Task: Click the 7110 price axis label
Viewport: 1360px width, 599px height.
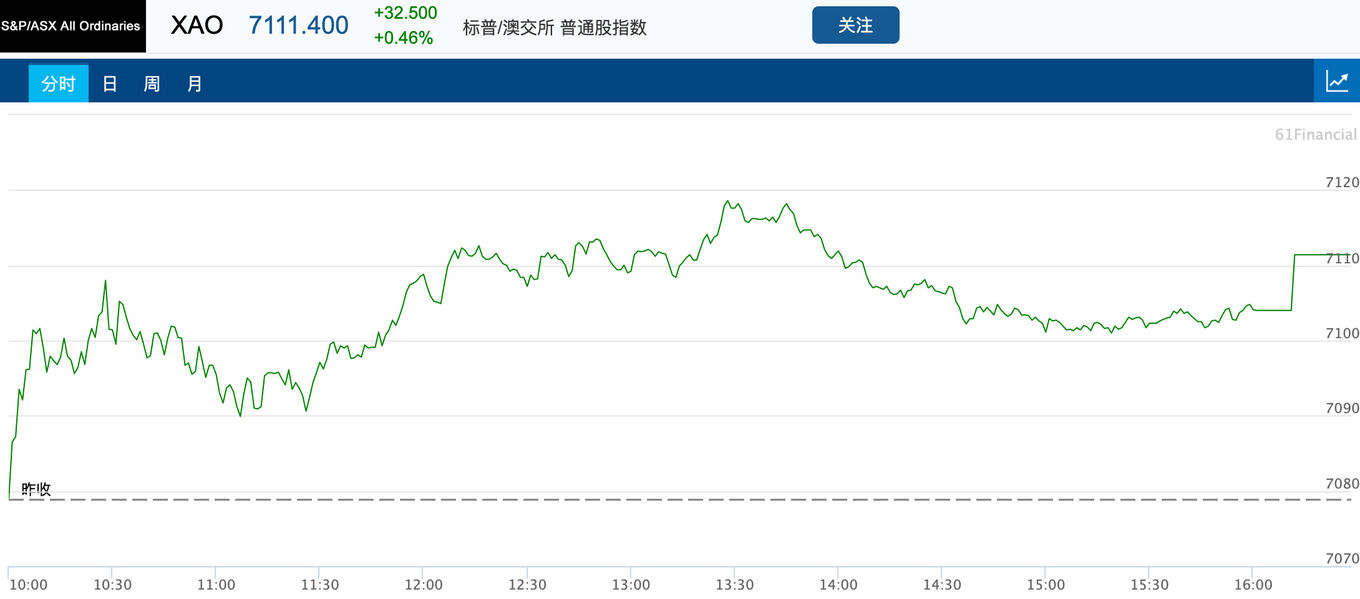Action: [x=1341, y=258]
